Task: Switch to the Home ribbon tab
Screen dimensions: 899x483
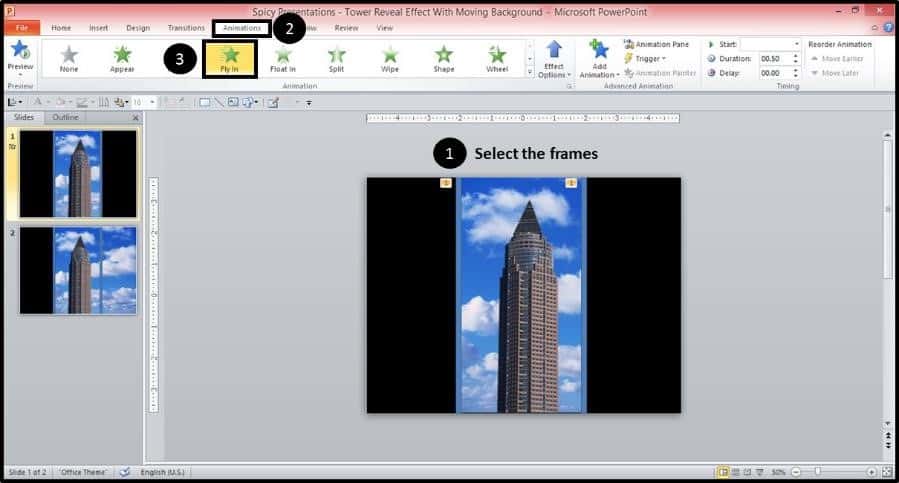Action: 61,28
